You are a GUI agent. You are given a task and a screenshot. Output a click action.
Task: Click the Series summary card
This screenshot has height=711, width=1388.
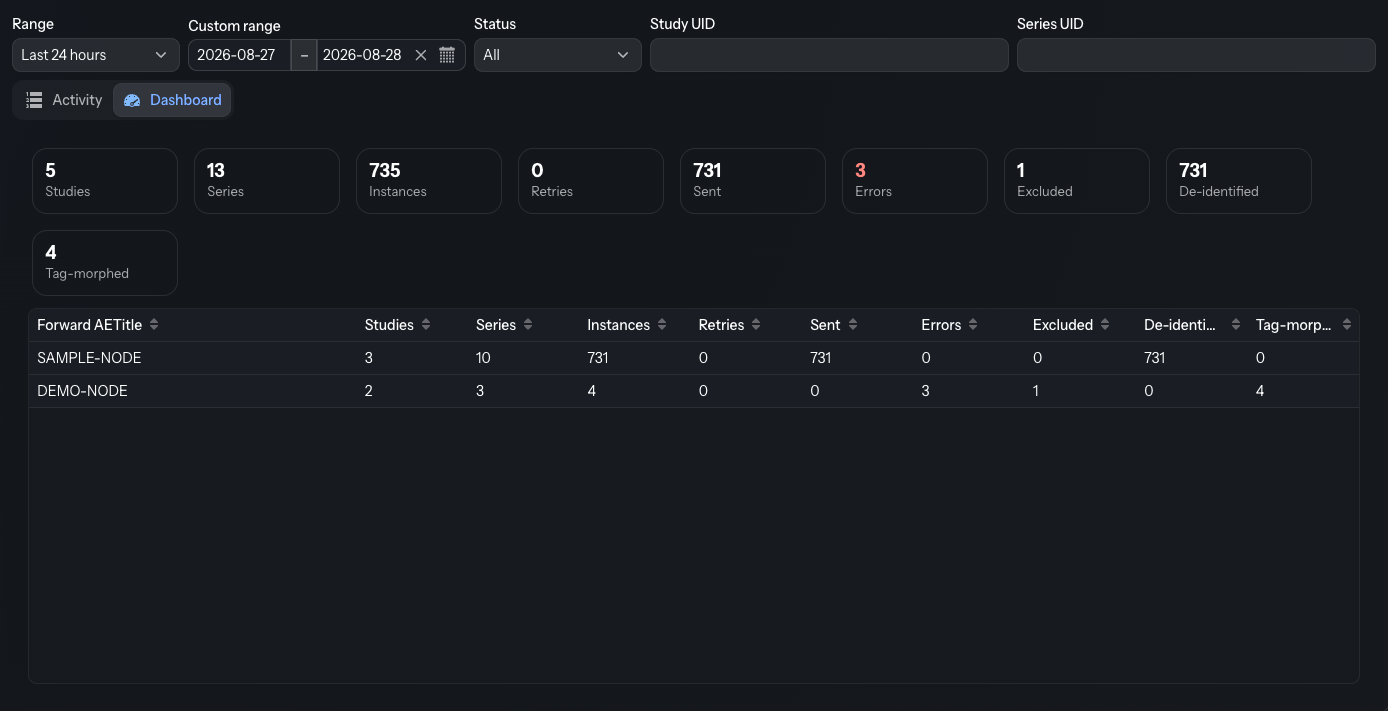coord(267,181)
